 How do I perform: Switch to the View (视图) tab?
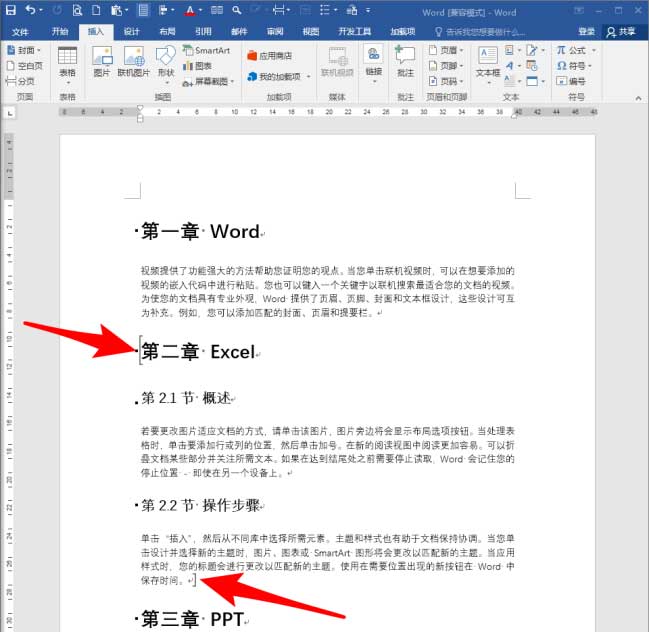point(310,31)
